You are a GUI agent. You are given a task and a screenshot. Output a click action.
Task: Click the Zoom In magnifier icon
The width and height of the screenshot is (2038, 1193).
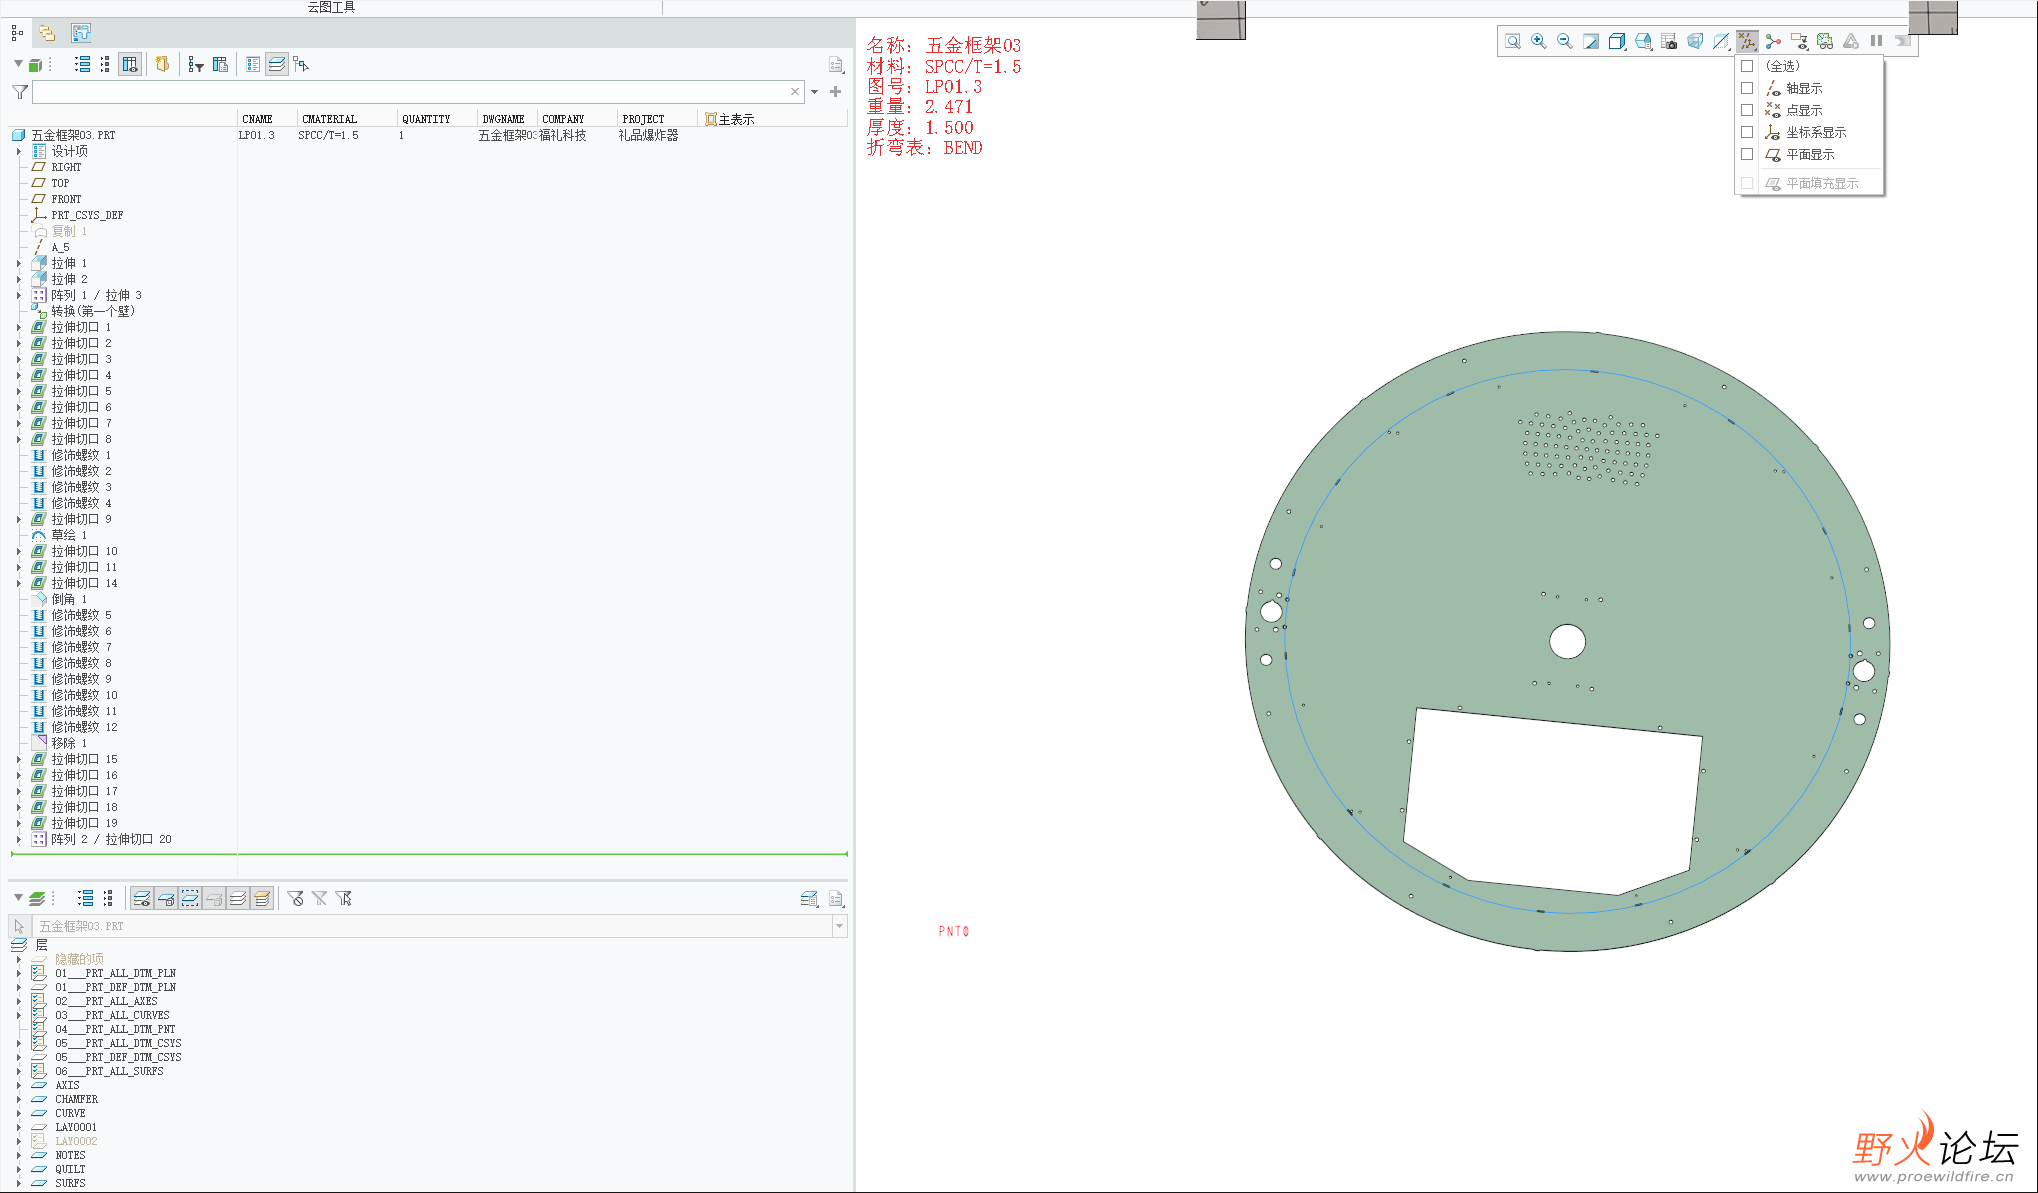click(x=1539, y=41)
